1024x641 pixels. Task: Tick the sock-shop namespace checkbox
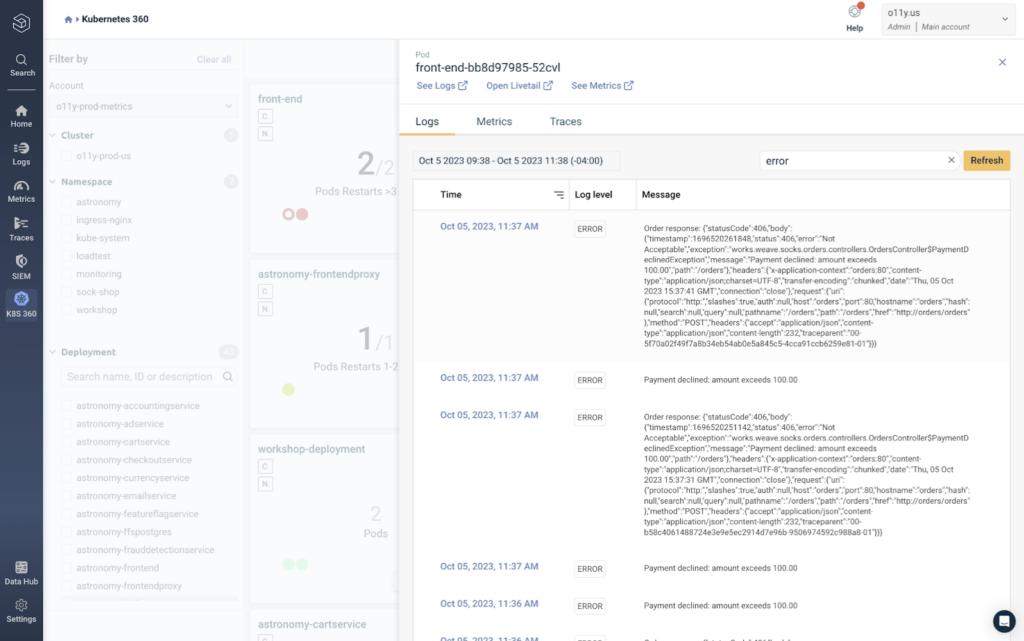pos(66,292)
